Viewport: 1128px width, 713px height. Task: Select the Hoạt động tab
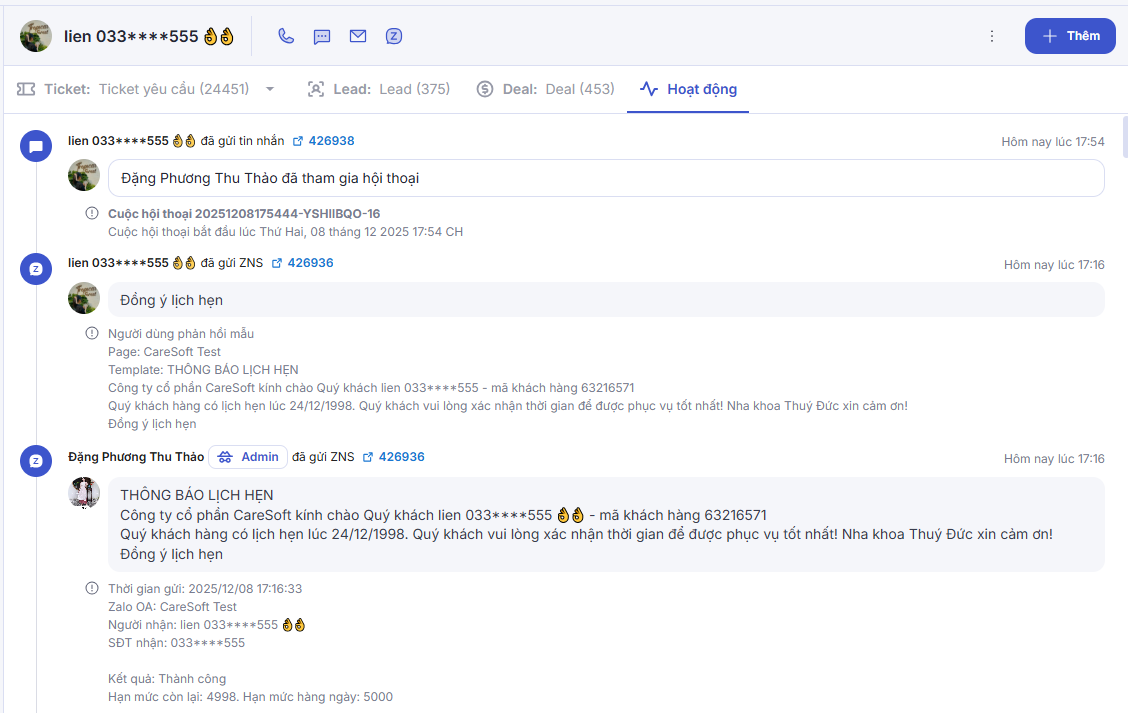click(x=689, y=89)
